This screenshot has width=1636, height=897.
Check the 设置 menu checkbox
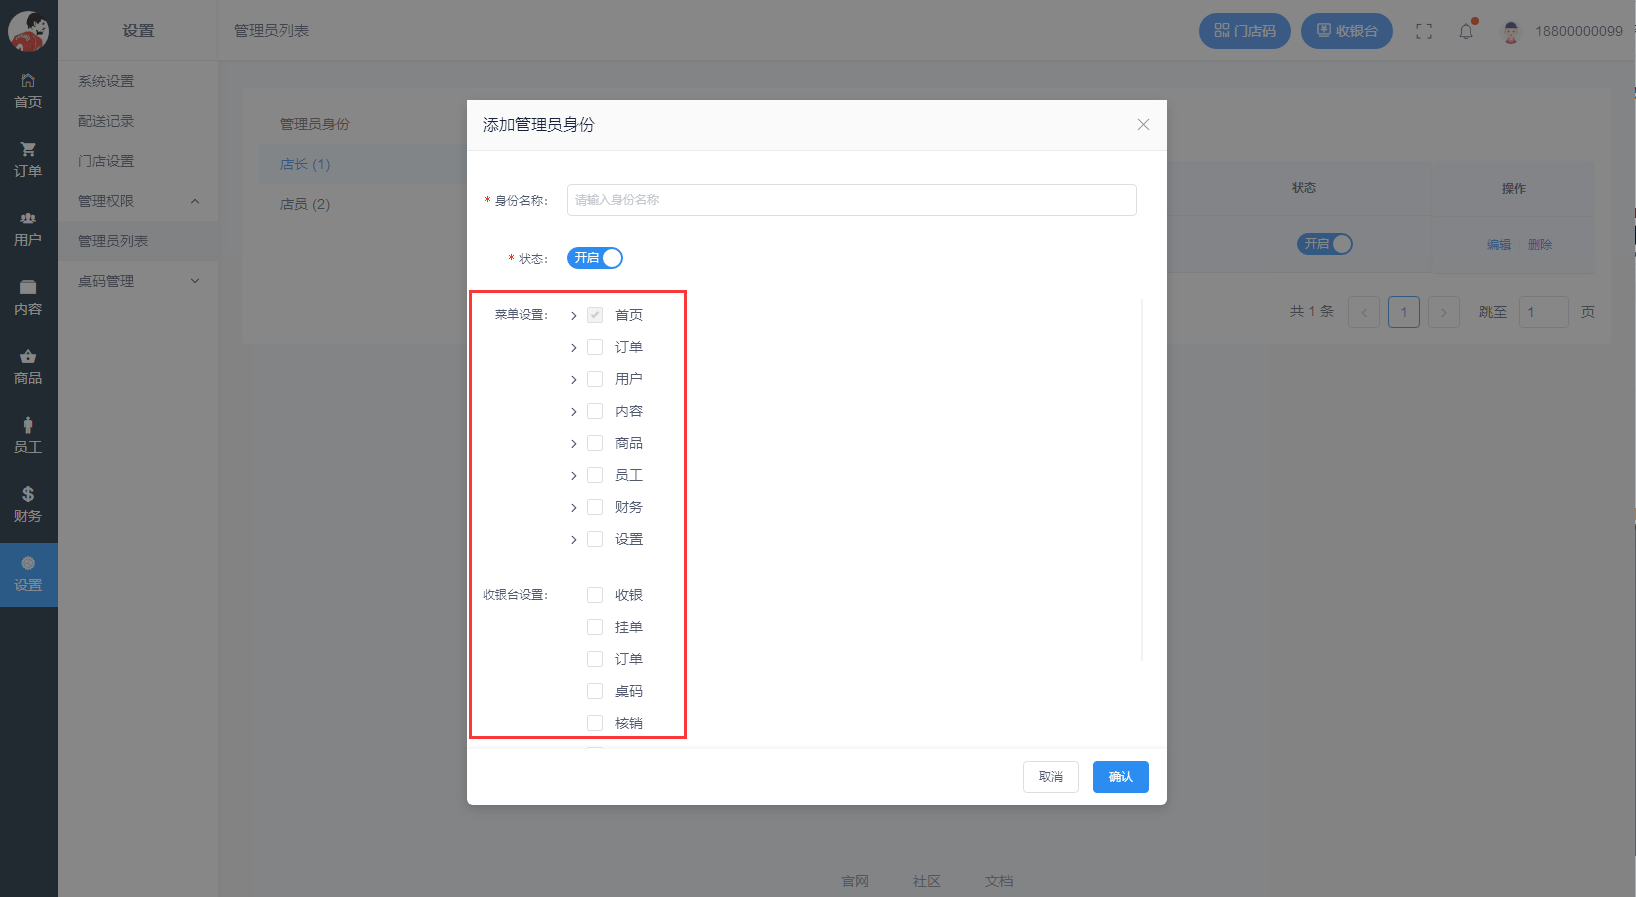pos(595,539)
